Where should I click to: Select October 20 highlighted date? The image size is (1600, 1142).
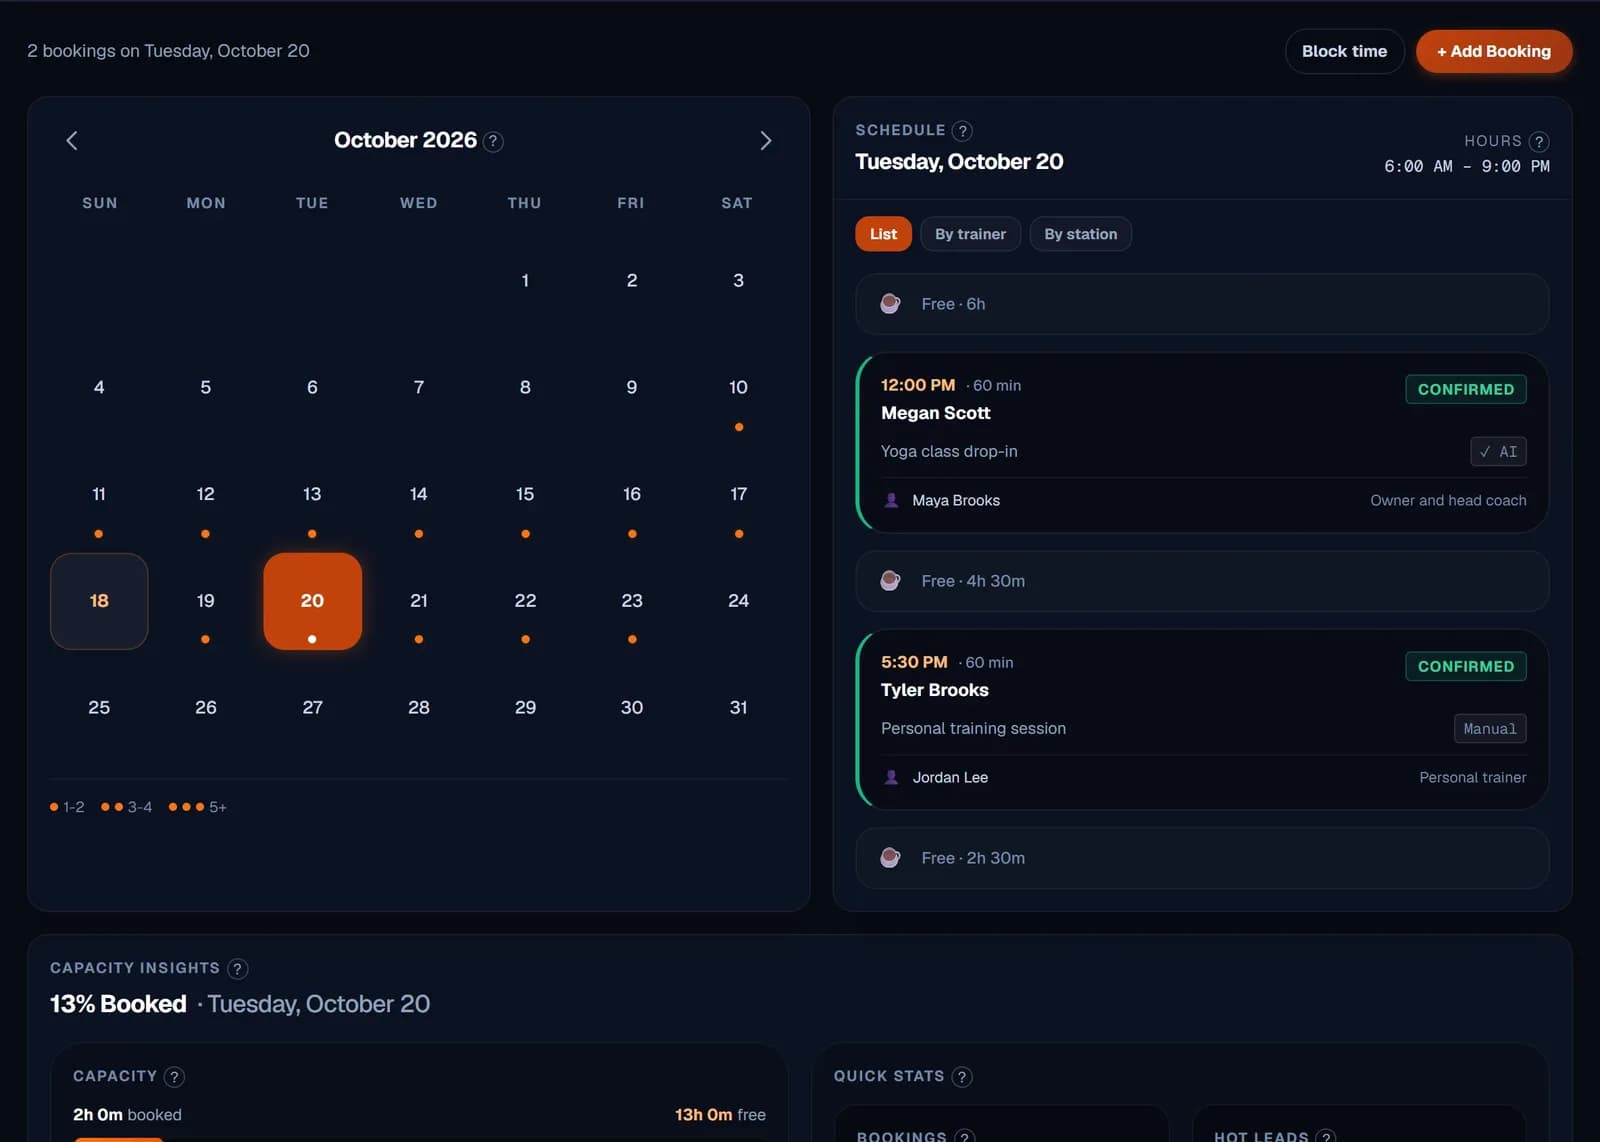tap(312, 601)
